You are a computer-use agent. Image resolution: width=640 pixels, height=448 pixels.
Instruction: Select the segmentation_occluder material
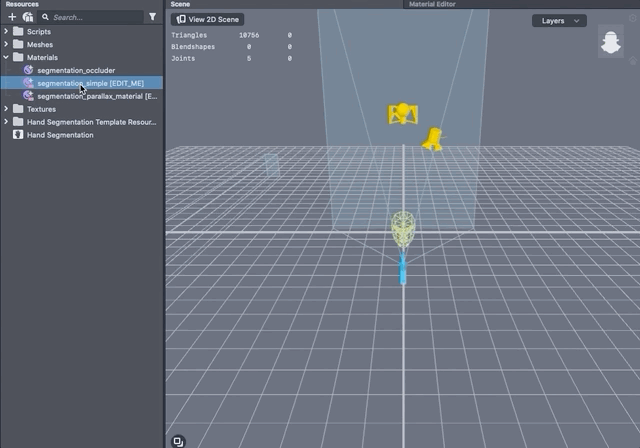76,71
